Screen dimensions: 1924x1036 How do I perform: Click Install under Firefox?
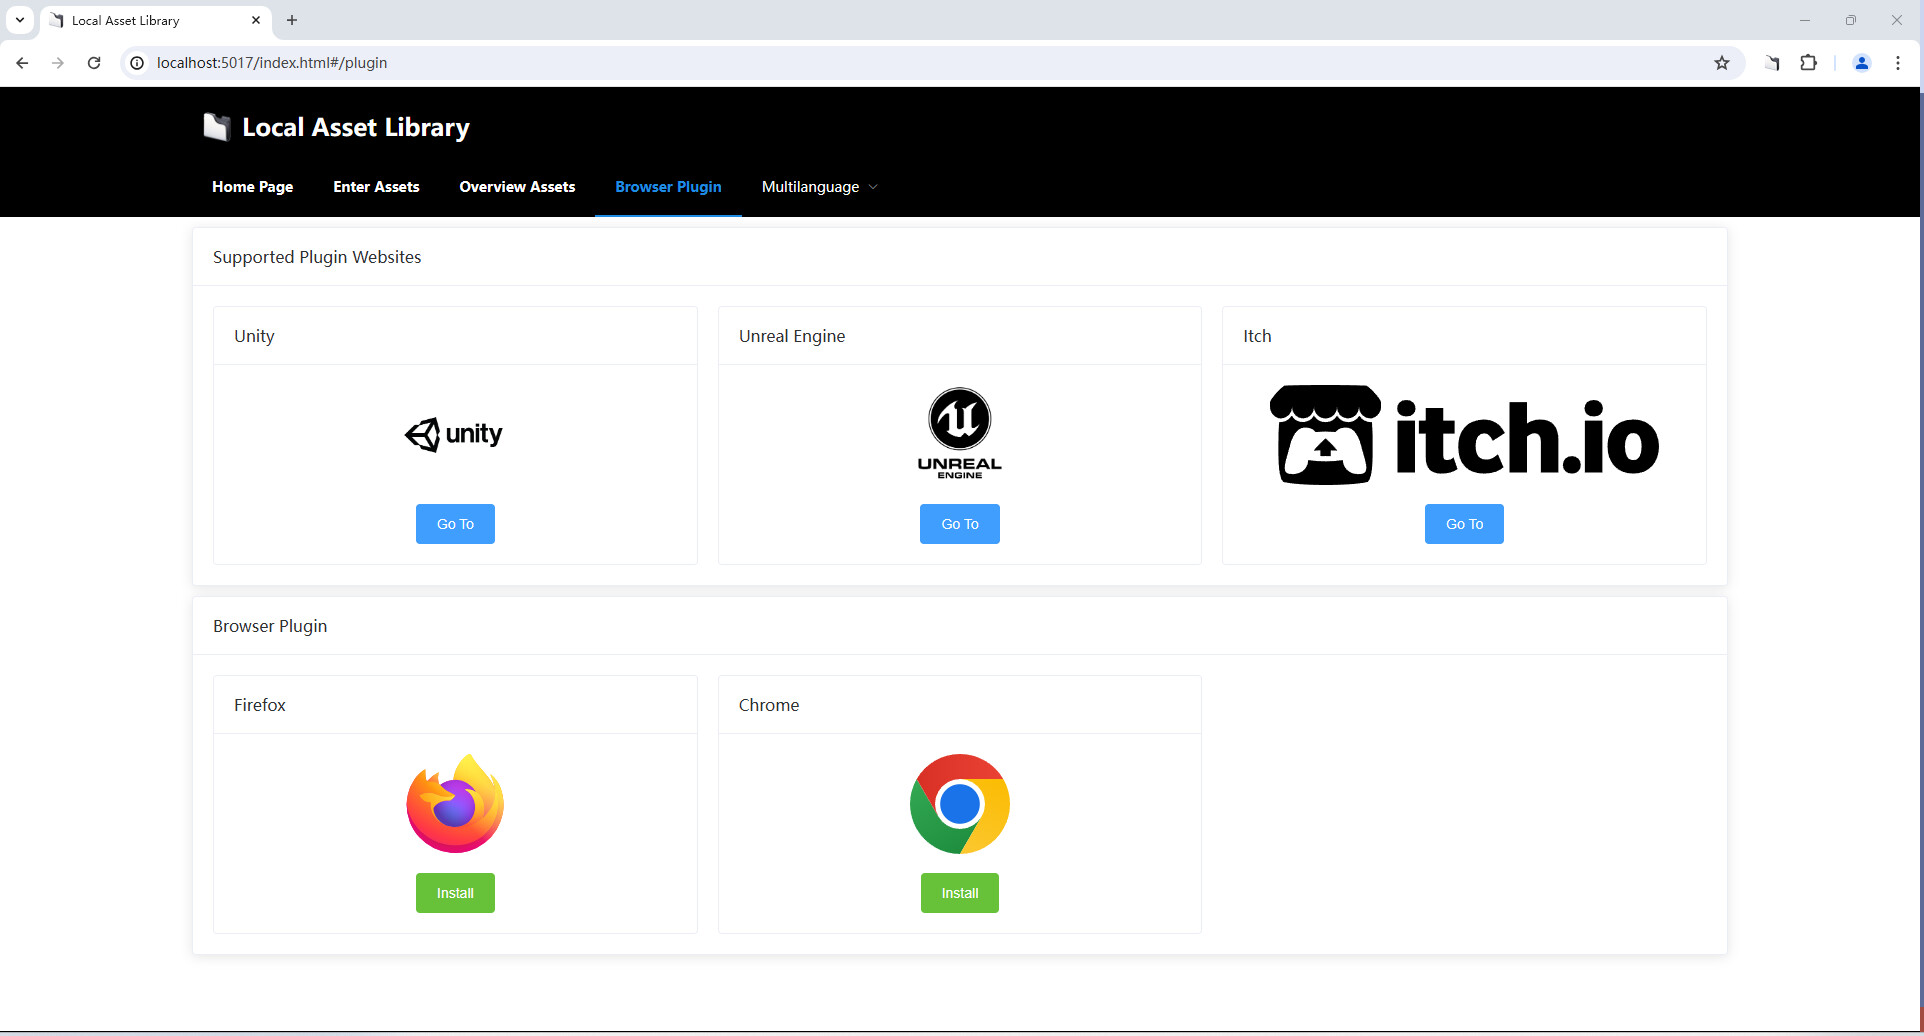[454, 892]
